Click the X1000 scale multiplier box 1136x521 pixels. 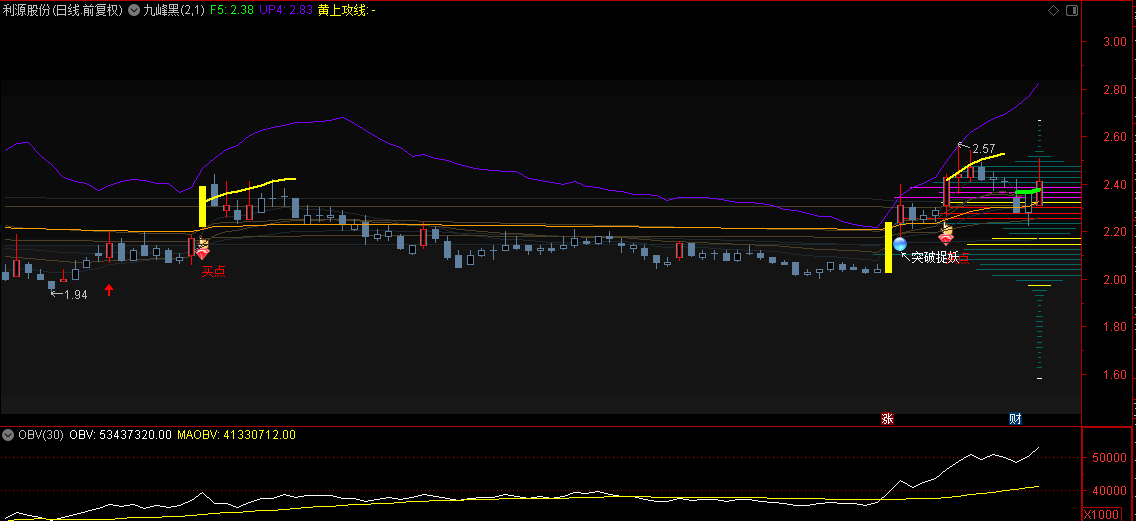coord(1101,514)
